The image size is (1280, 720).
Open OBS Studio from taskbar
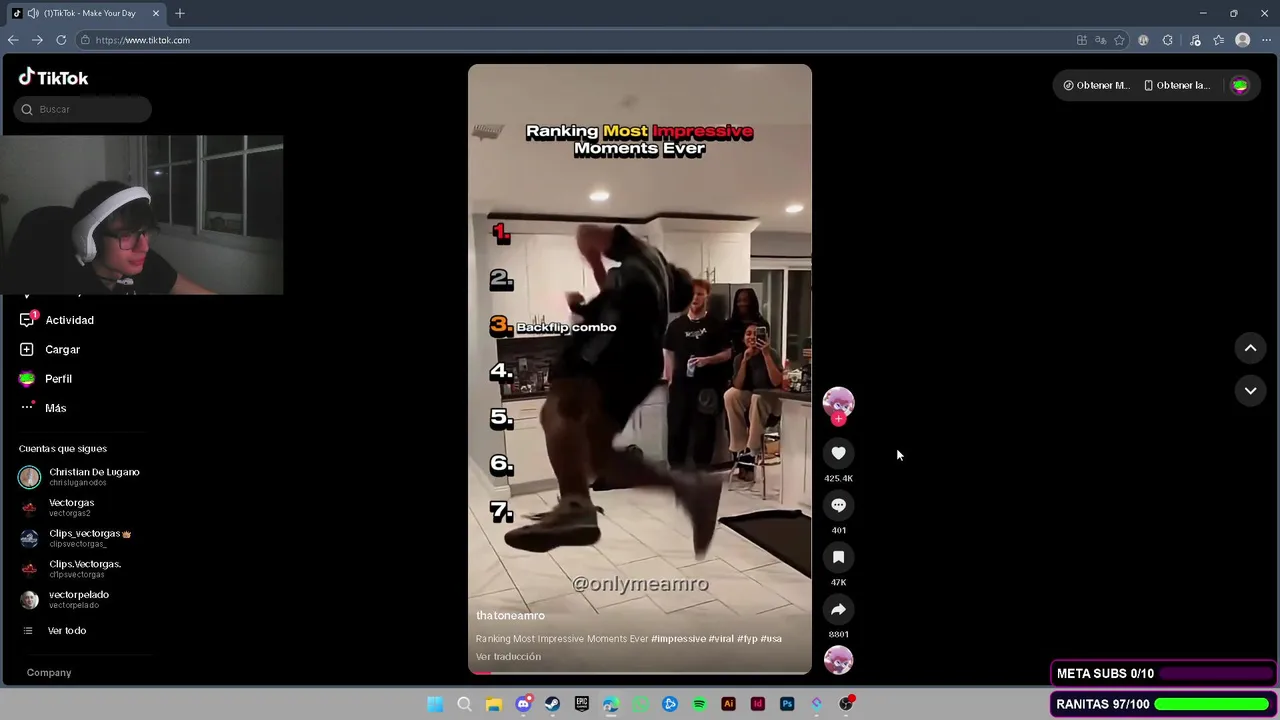[846, 704]
